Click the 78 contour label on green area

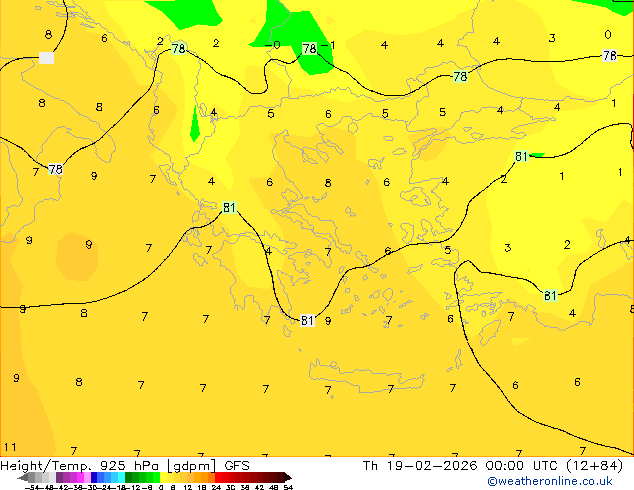[x=310, y=49]
